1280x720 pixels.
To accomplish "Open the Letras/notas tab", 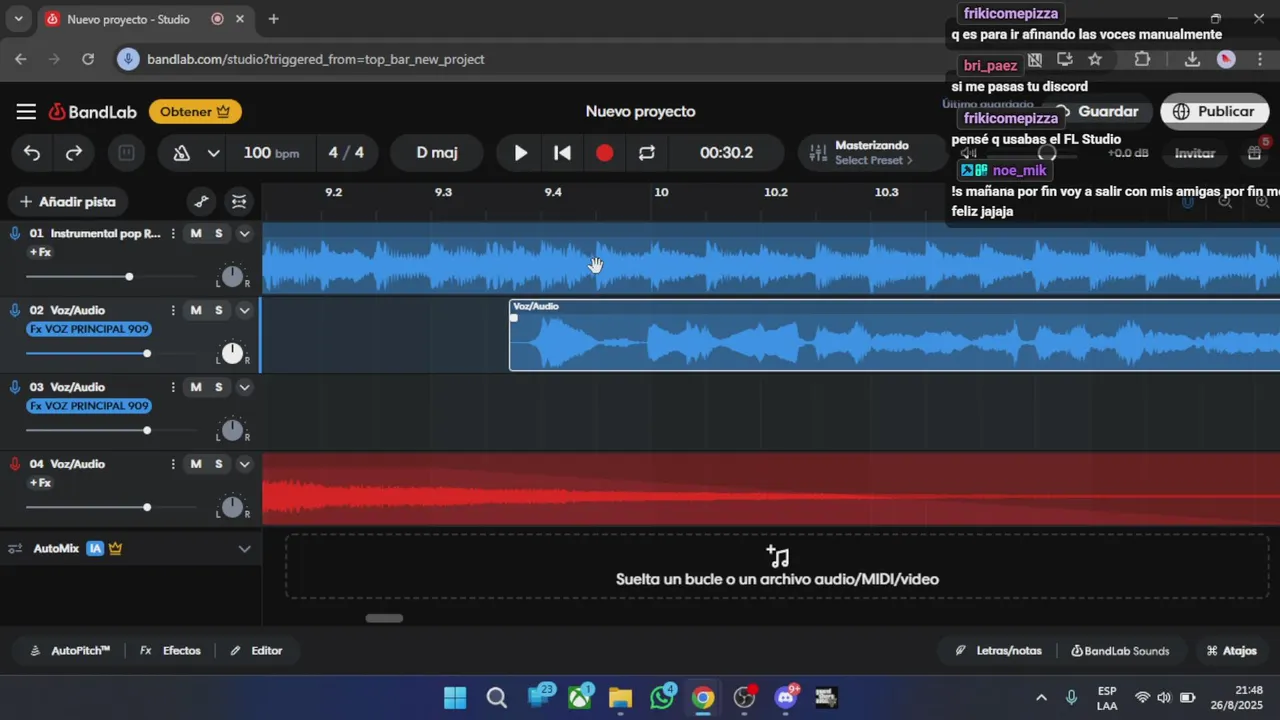I will [998, 651].
